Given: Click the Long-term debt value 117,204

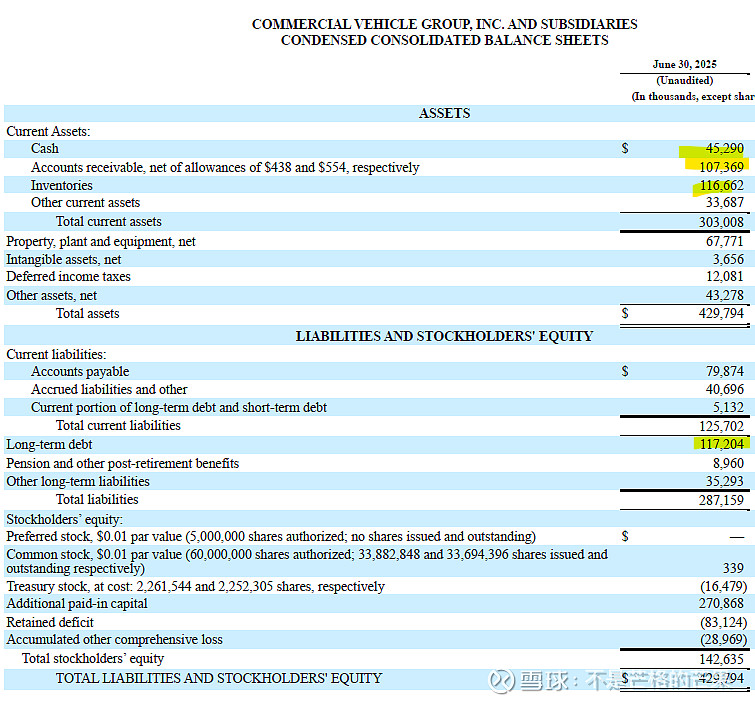Looking at the screenshot, I should [721, 444].
